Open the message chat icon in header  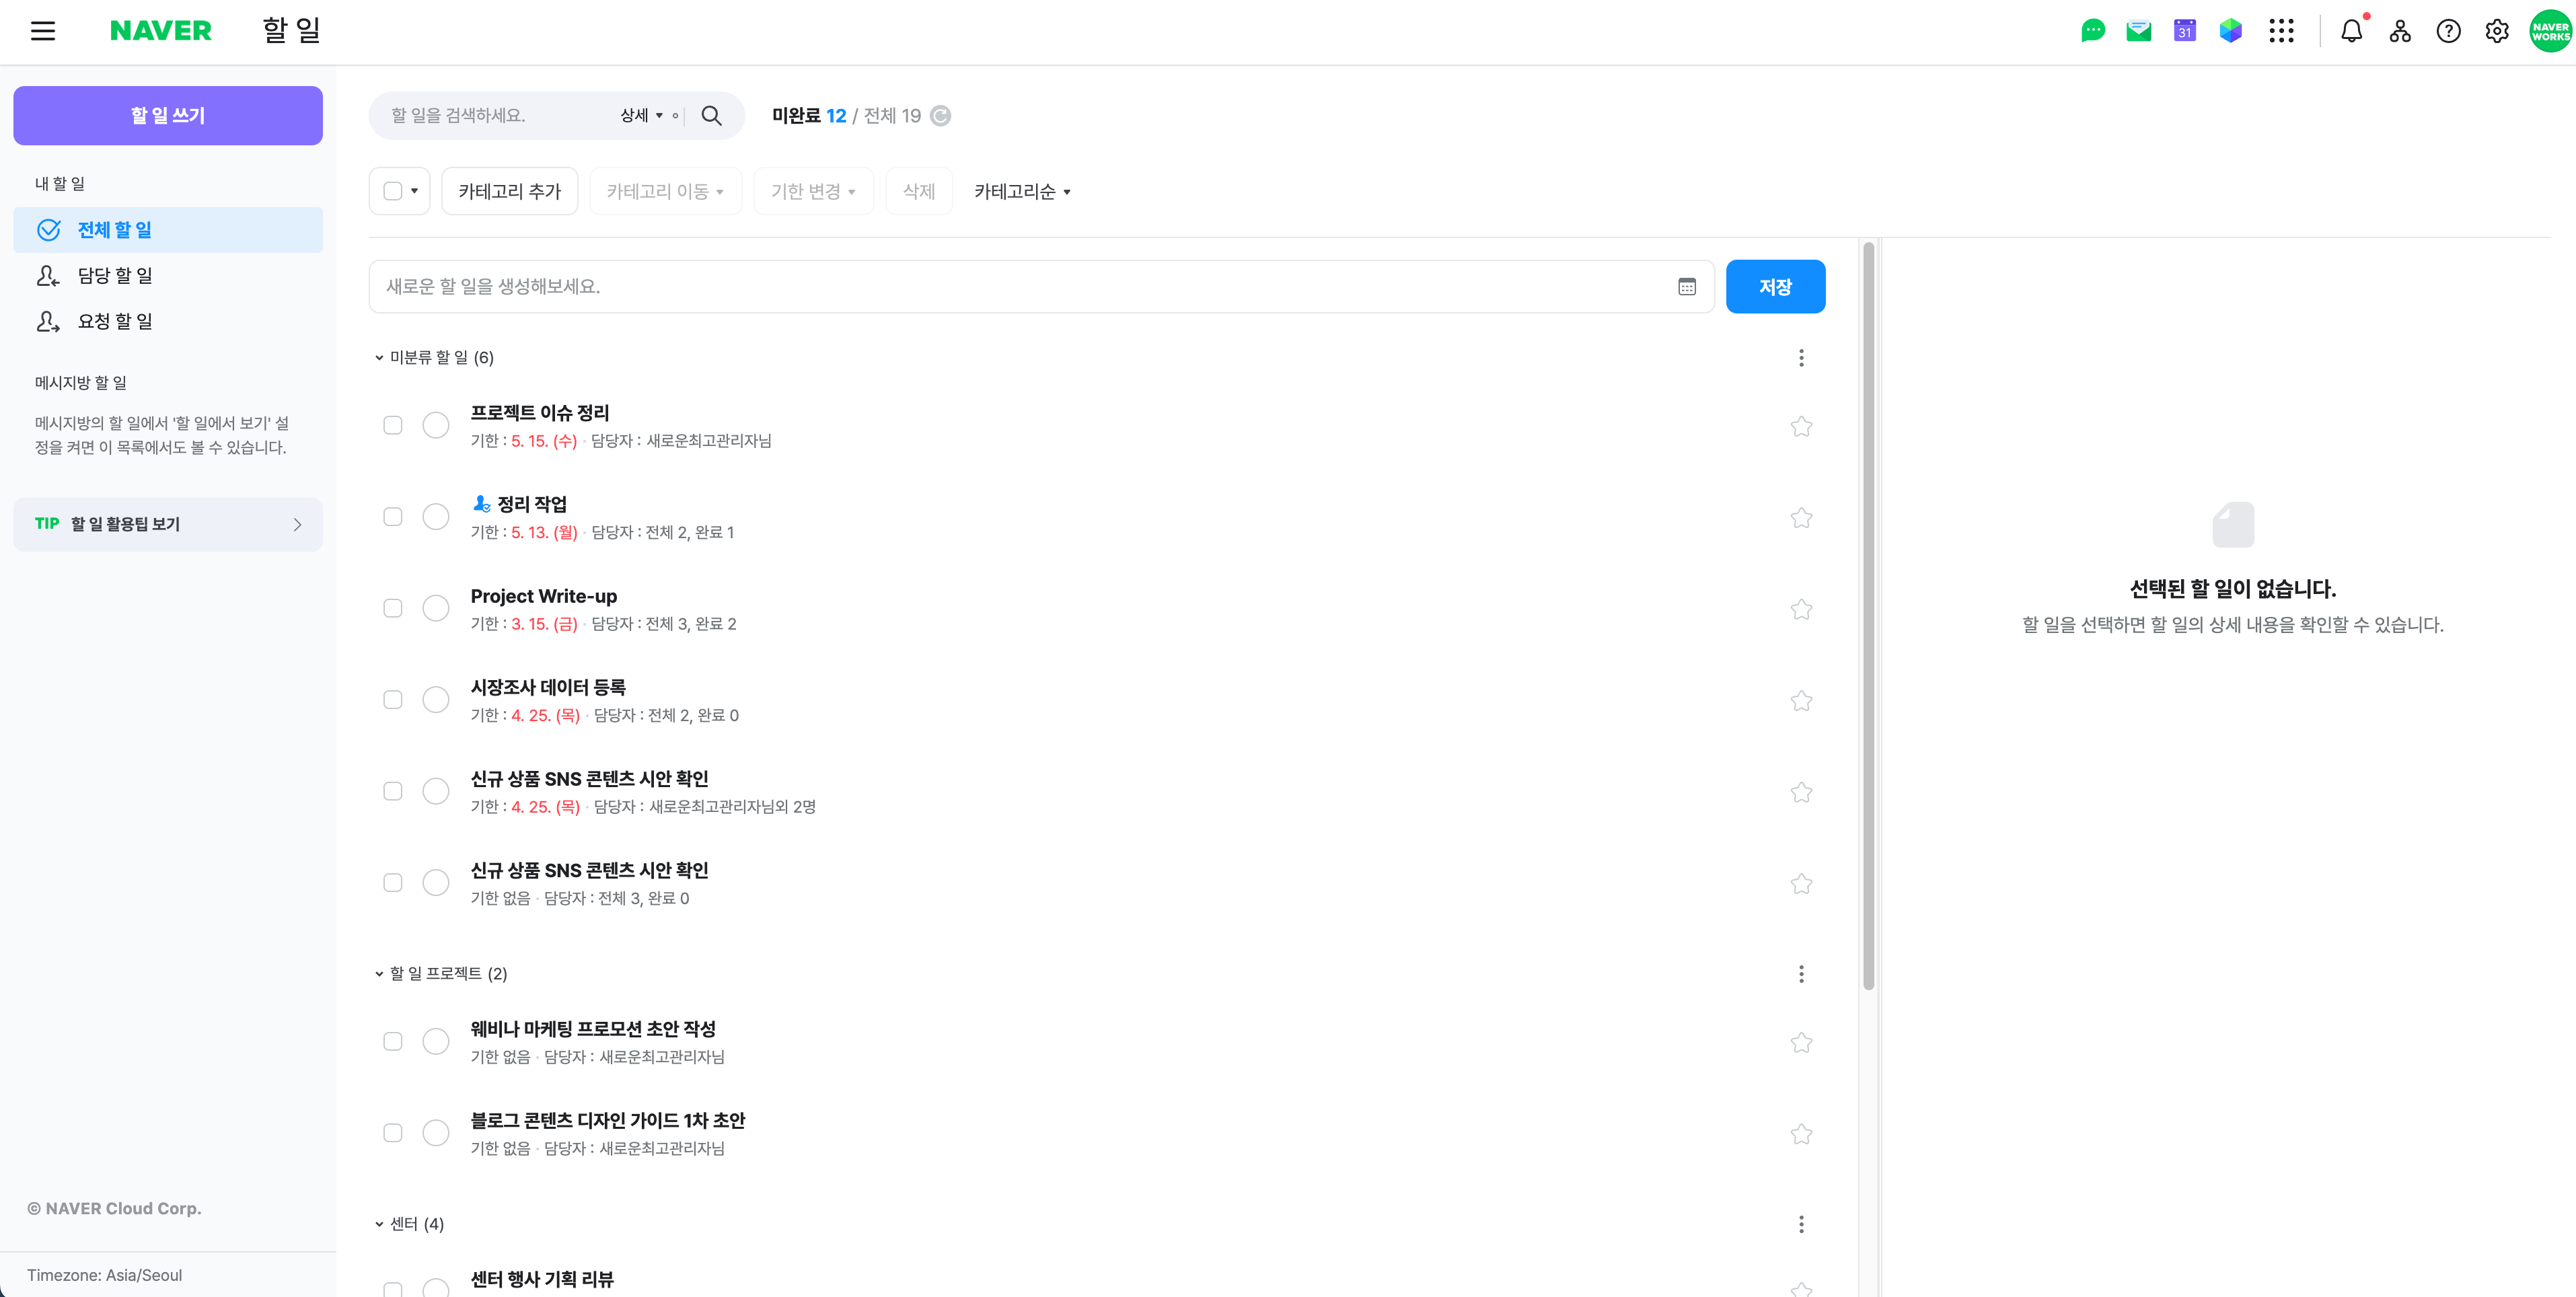pyautogui.click(x=2092, y=31)
